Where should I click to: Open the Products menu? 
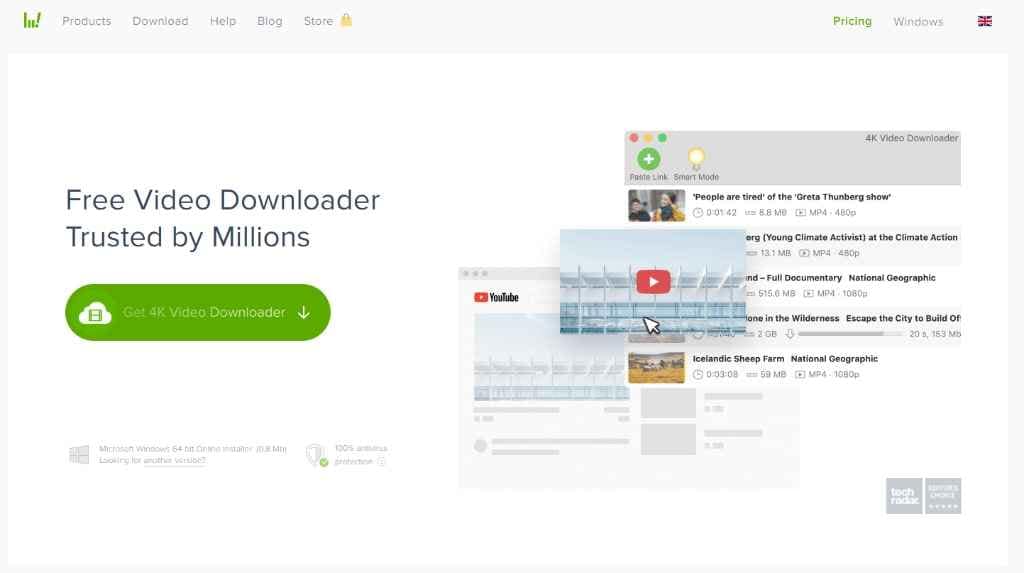pos(87,21)
